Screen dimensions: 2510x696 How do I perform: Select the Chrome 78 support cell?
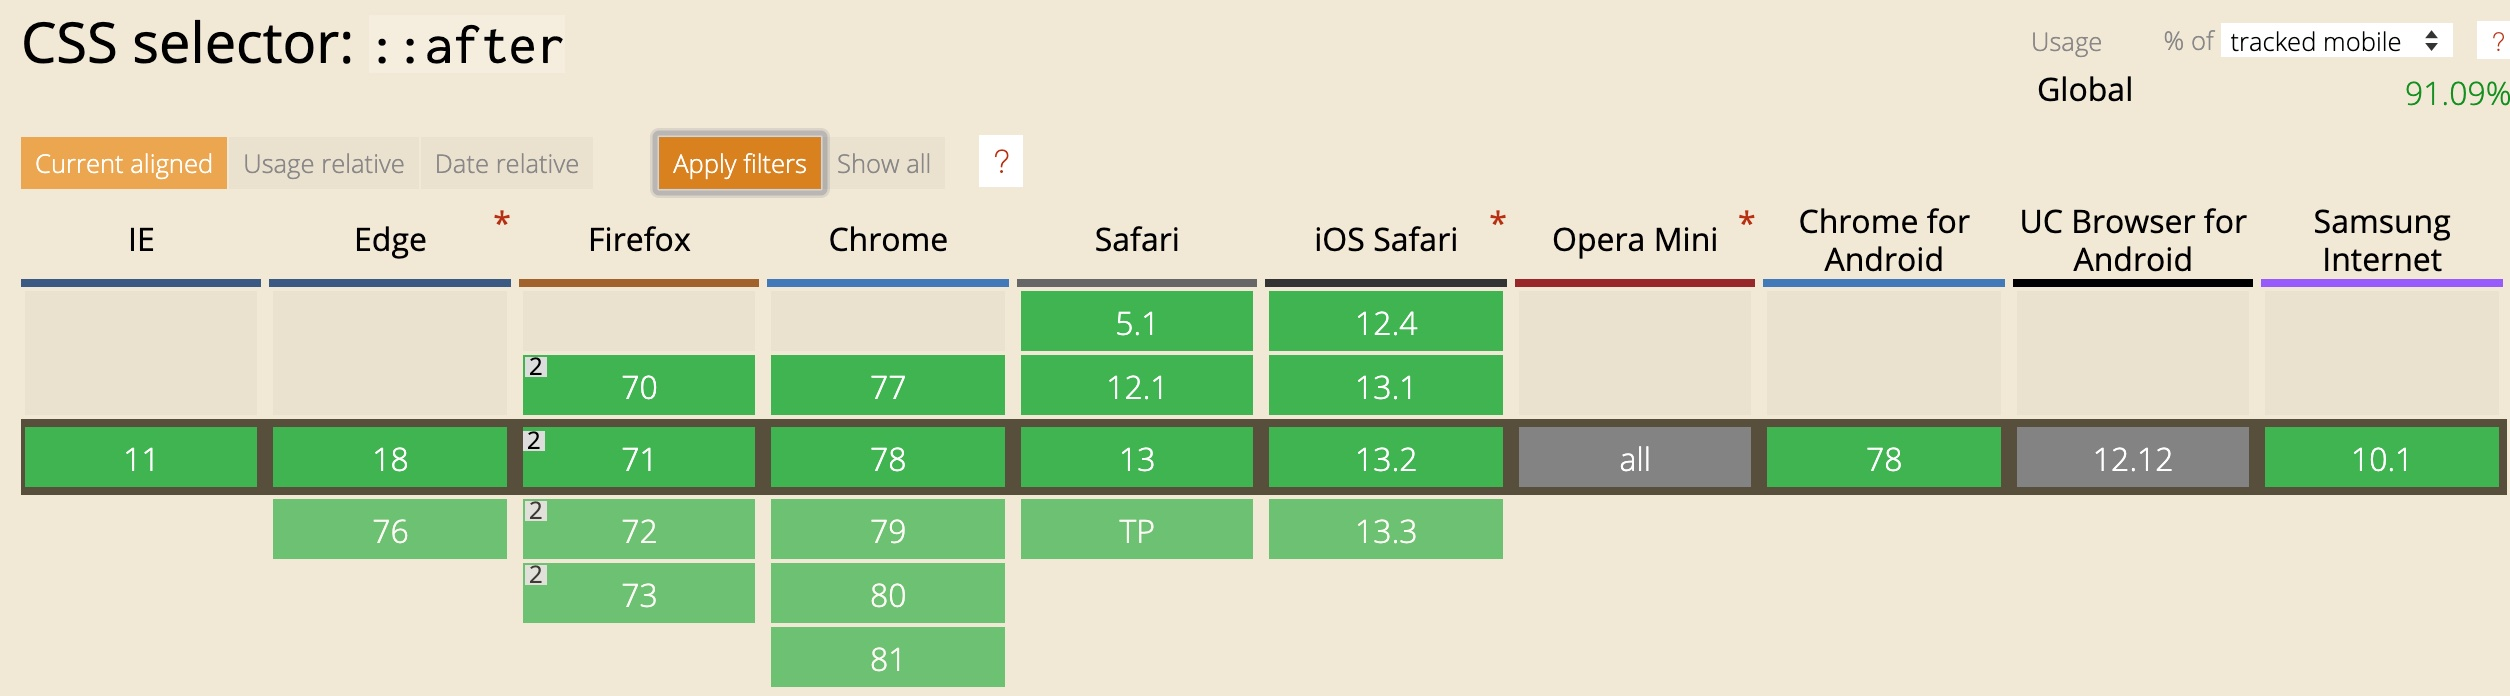888,459
